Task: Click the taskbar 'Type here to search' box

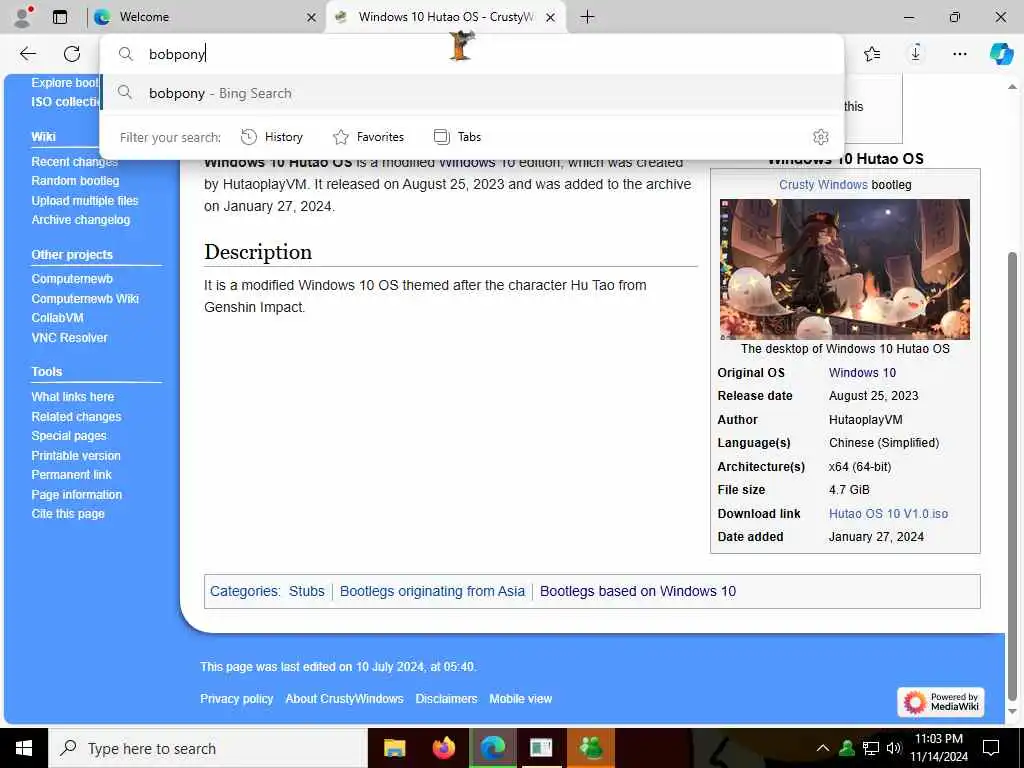Action: point(208,748)
